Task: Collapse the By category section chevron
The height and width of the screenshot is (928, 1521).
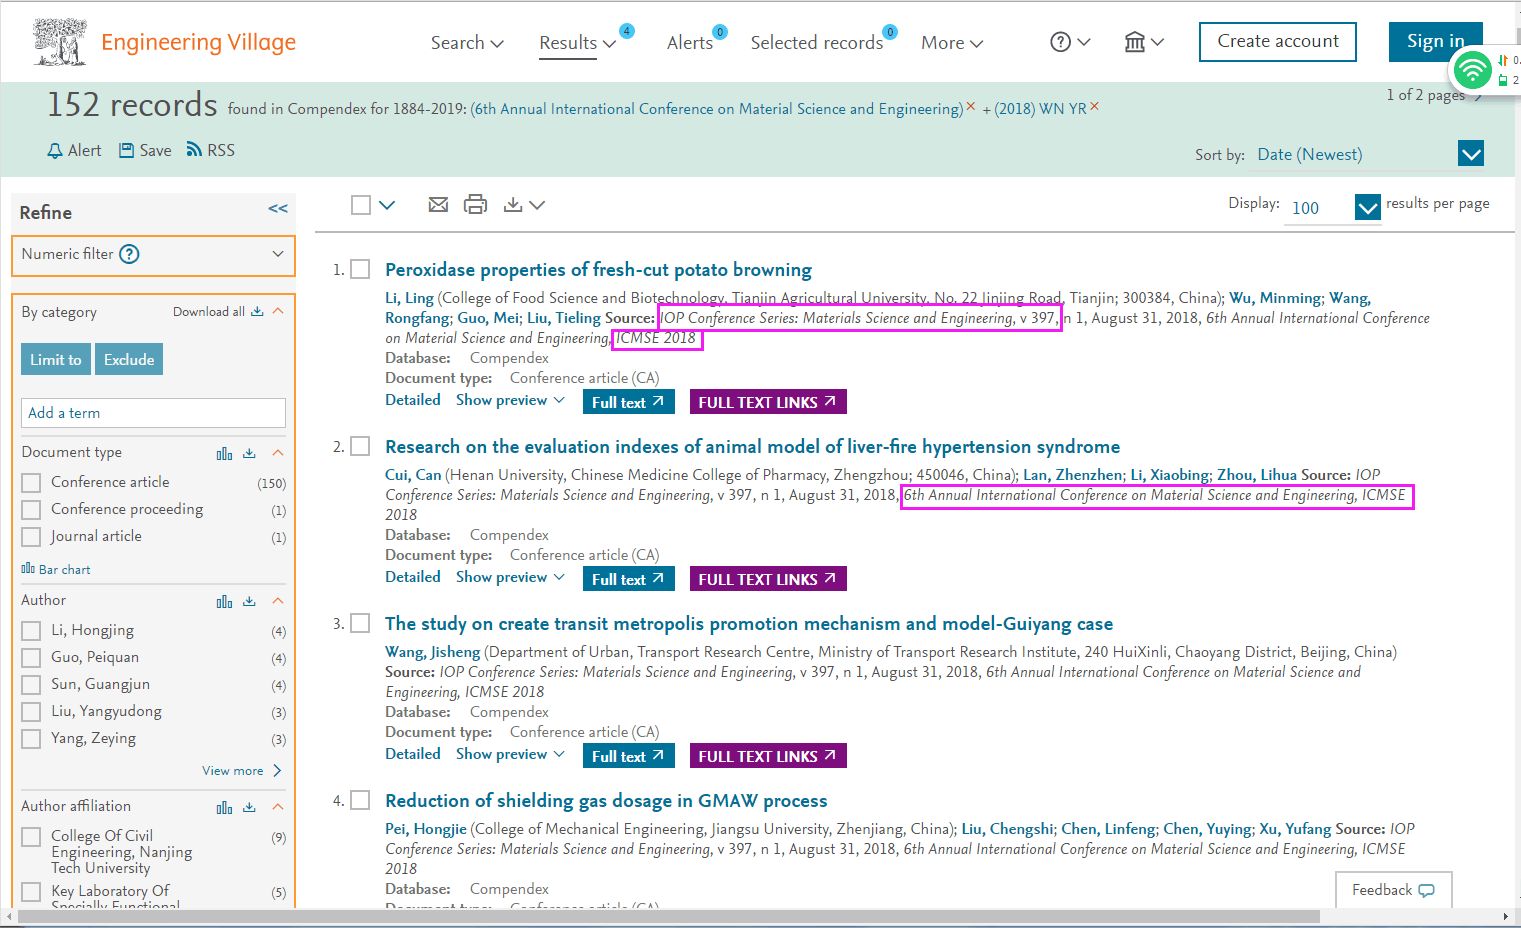Action: [278, 312]
